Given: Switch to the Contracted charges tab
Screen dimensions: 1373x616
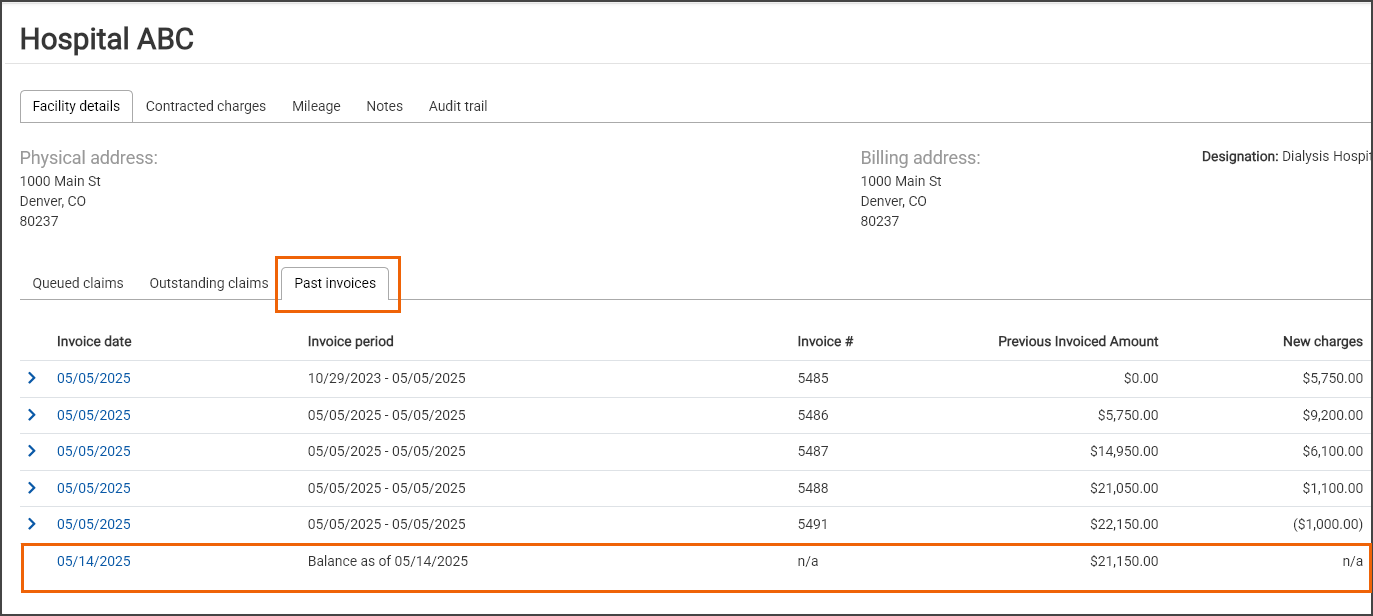Looking at the screenshot, I should pos(206,106).
